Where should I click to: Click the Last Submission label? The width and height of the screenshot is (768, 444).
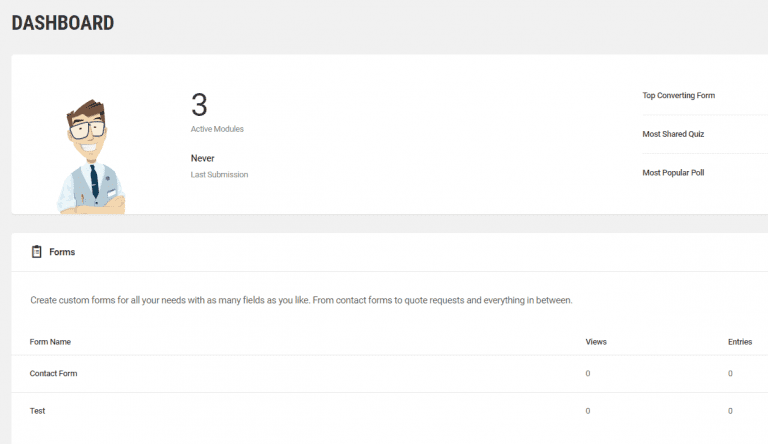pyautogui.click(x=219, y=174)
